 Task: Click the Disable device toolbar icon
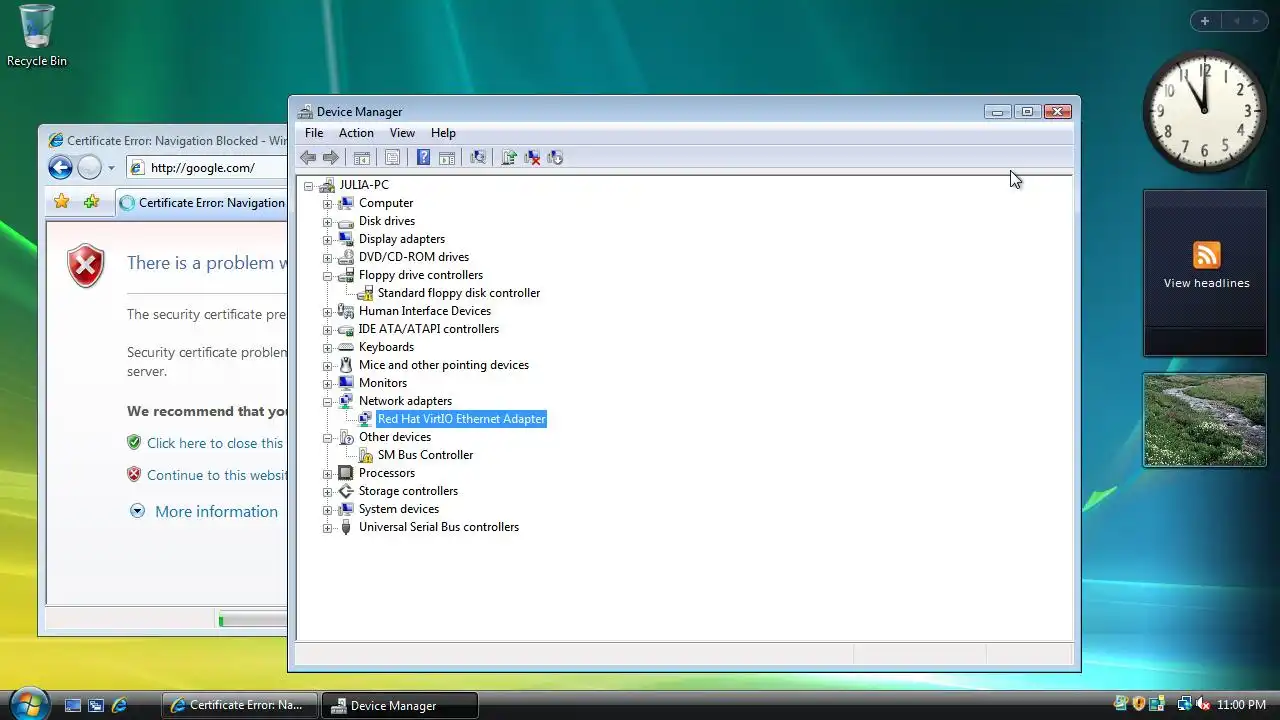coord(555,157)
